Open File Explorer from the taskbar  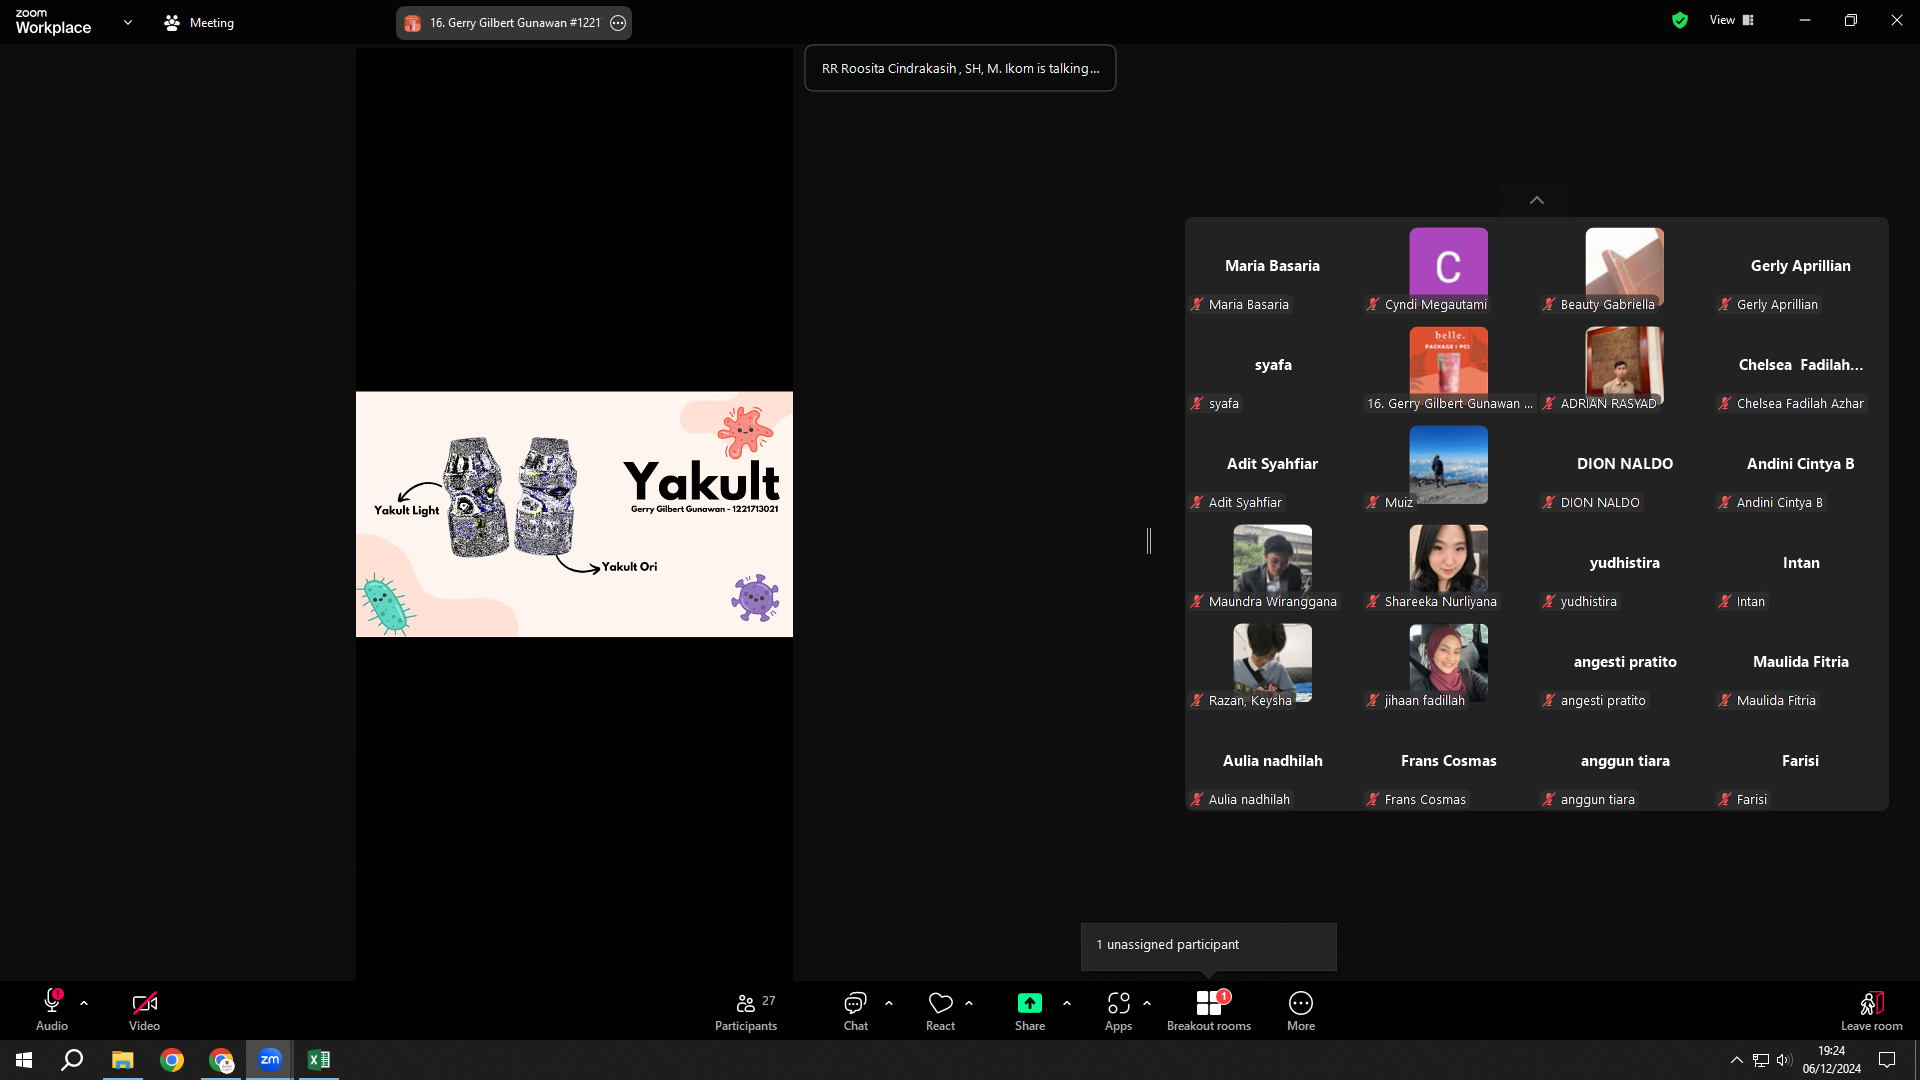[122, 1060]
